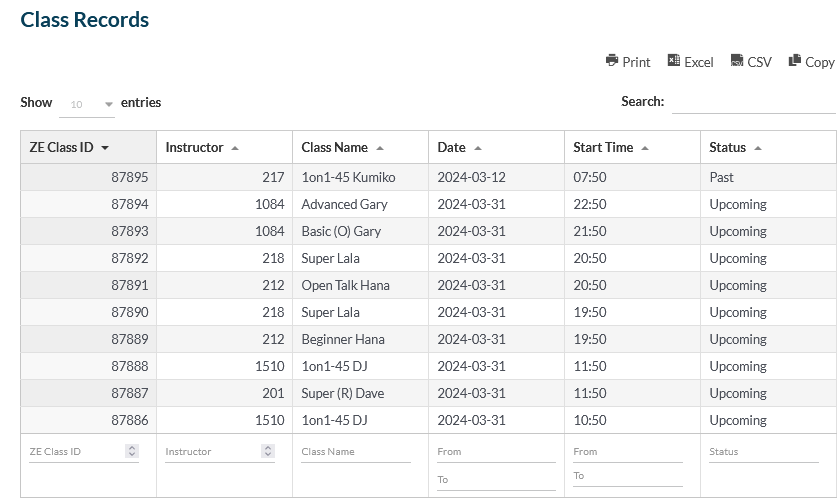Sort by Class Name column arrow
This screenshot has width=840, height=502.
click(380, 148)
